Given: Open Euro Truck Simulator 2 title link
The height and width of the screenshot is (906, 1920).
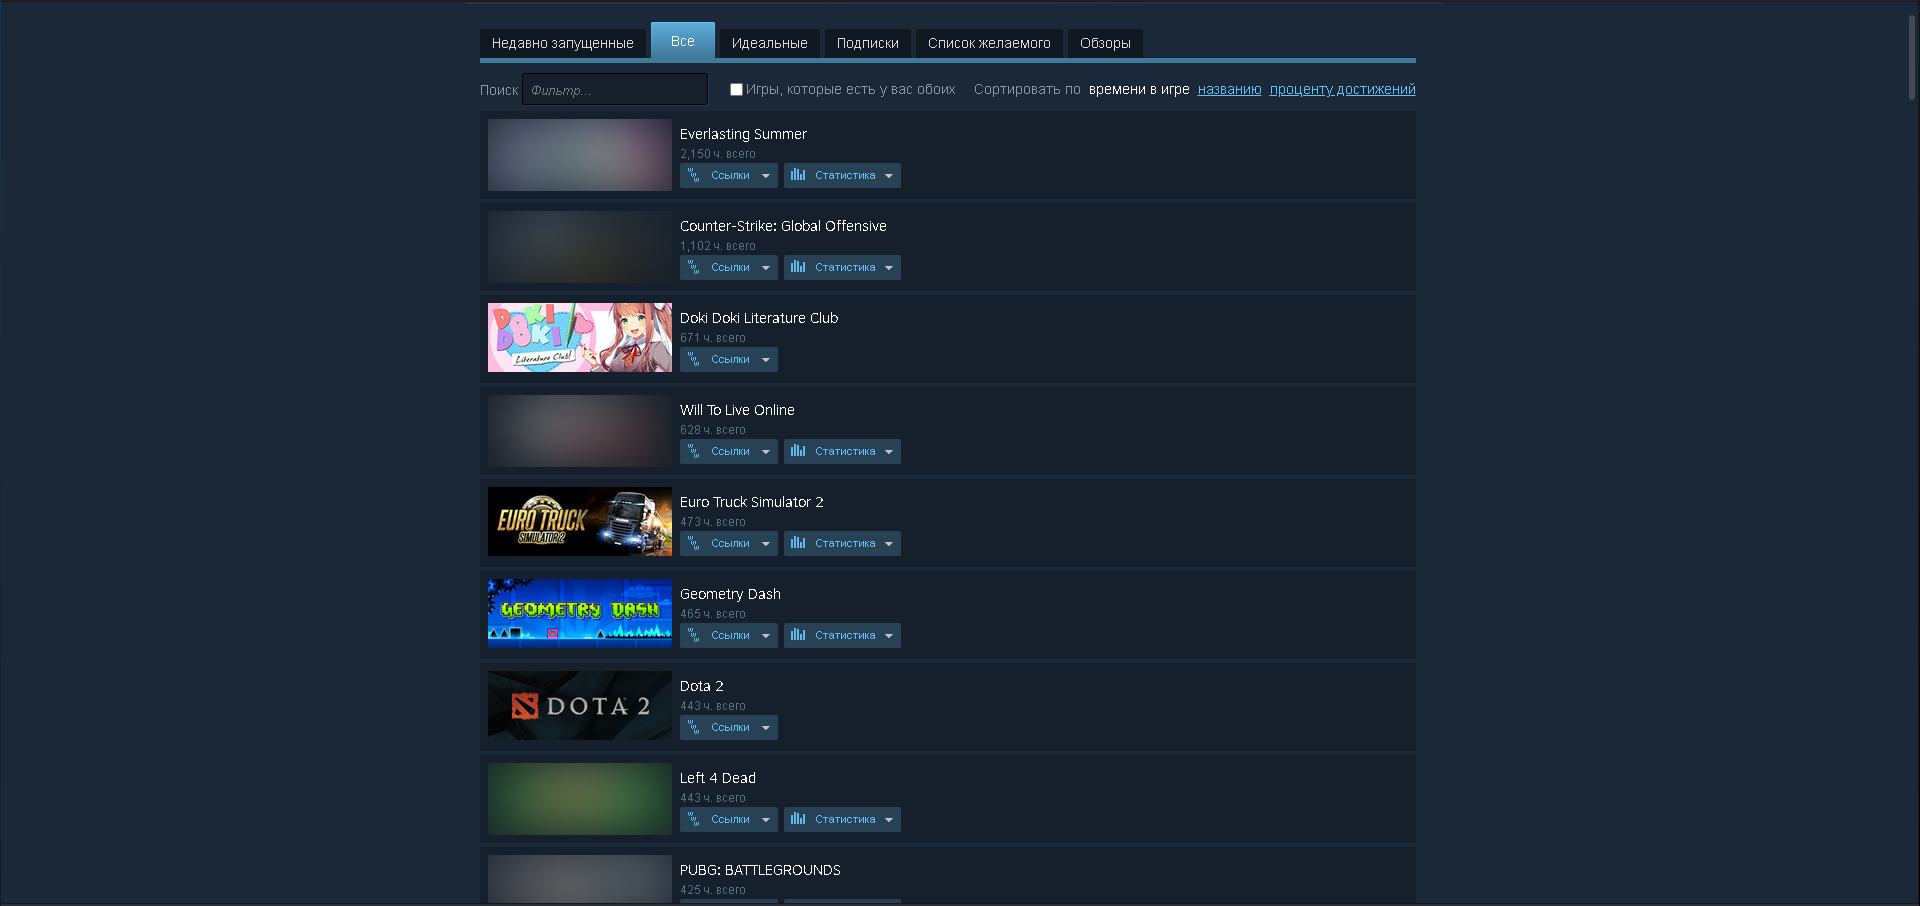Looking at the screenshot, I should click(x=752, y=502).
